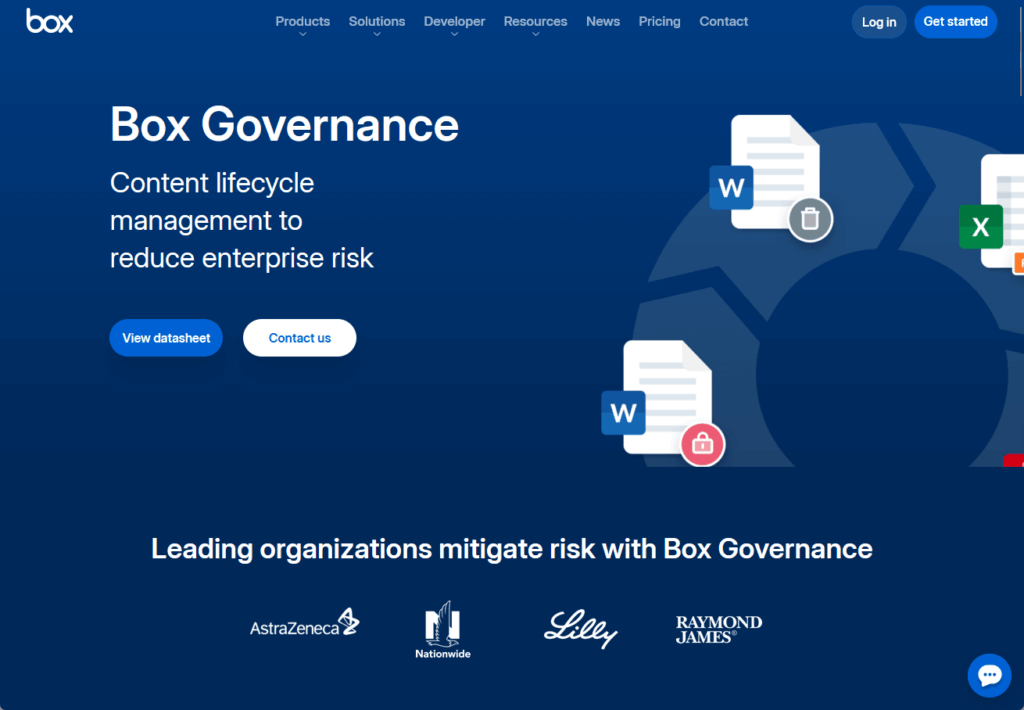Open the Developer nav item
Screen dimensions: 1024x710
coord(455,22)
